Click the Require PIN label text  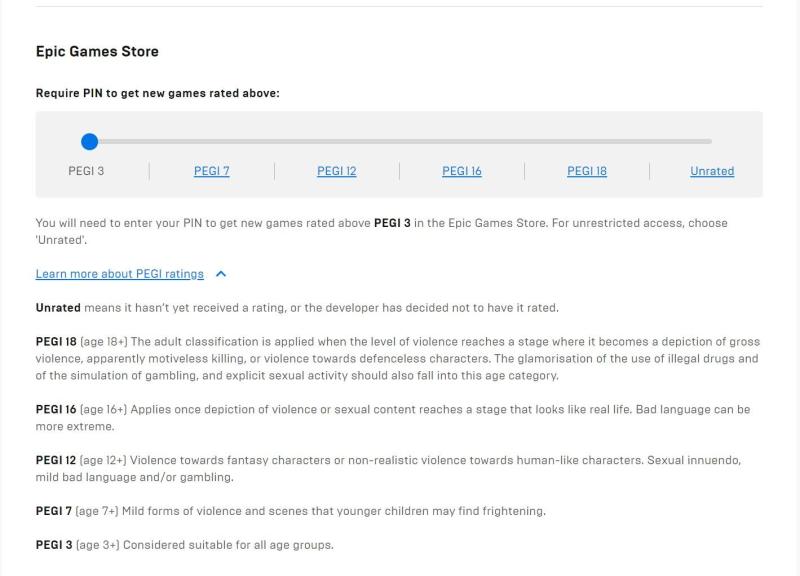coord(158,93)
